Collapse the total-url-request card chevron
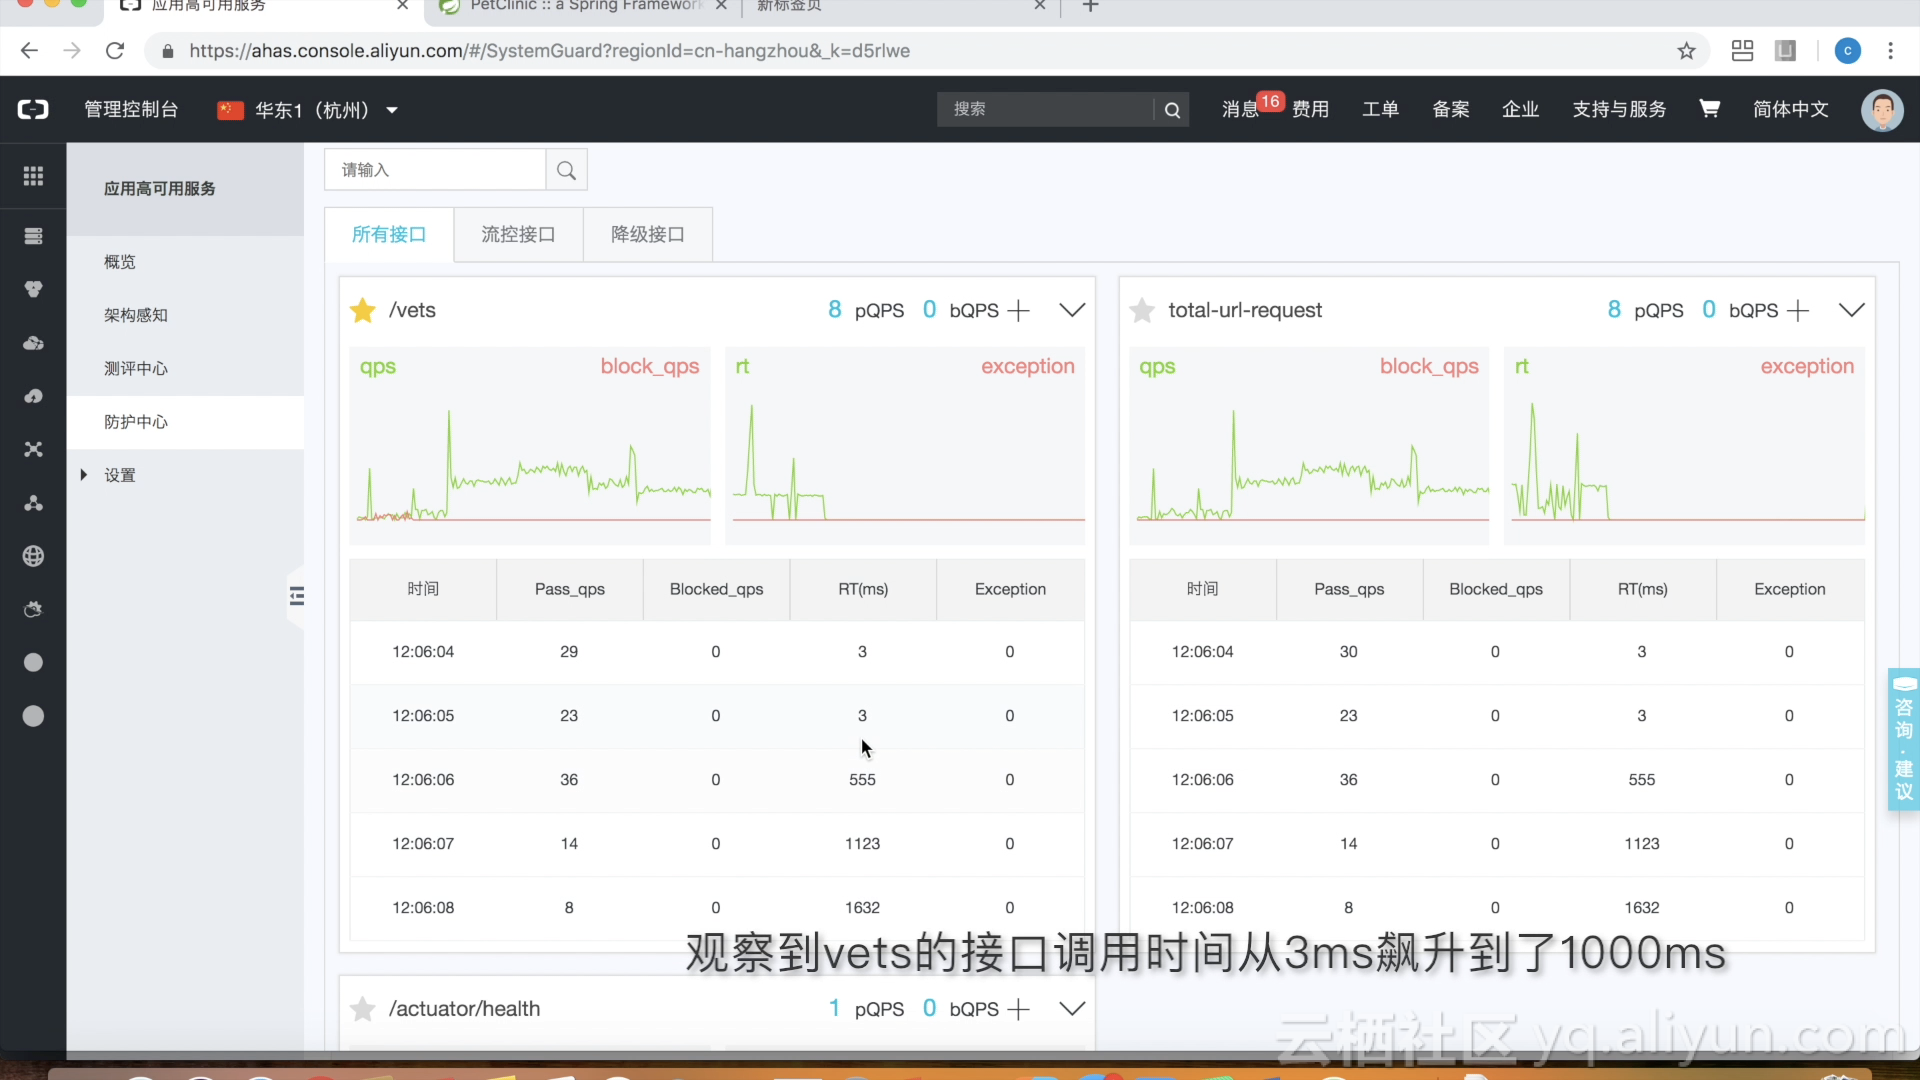The width and height of the screenshot is (1920, 1080). click(1851, 310)
